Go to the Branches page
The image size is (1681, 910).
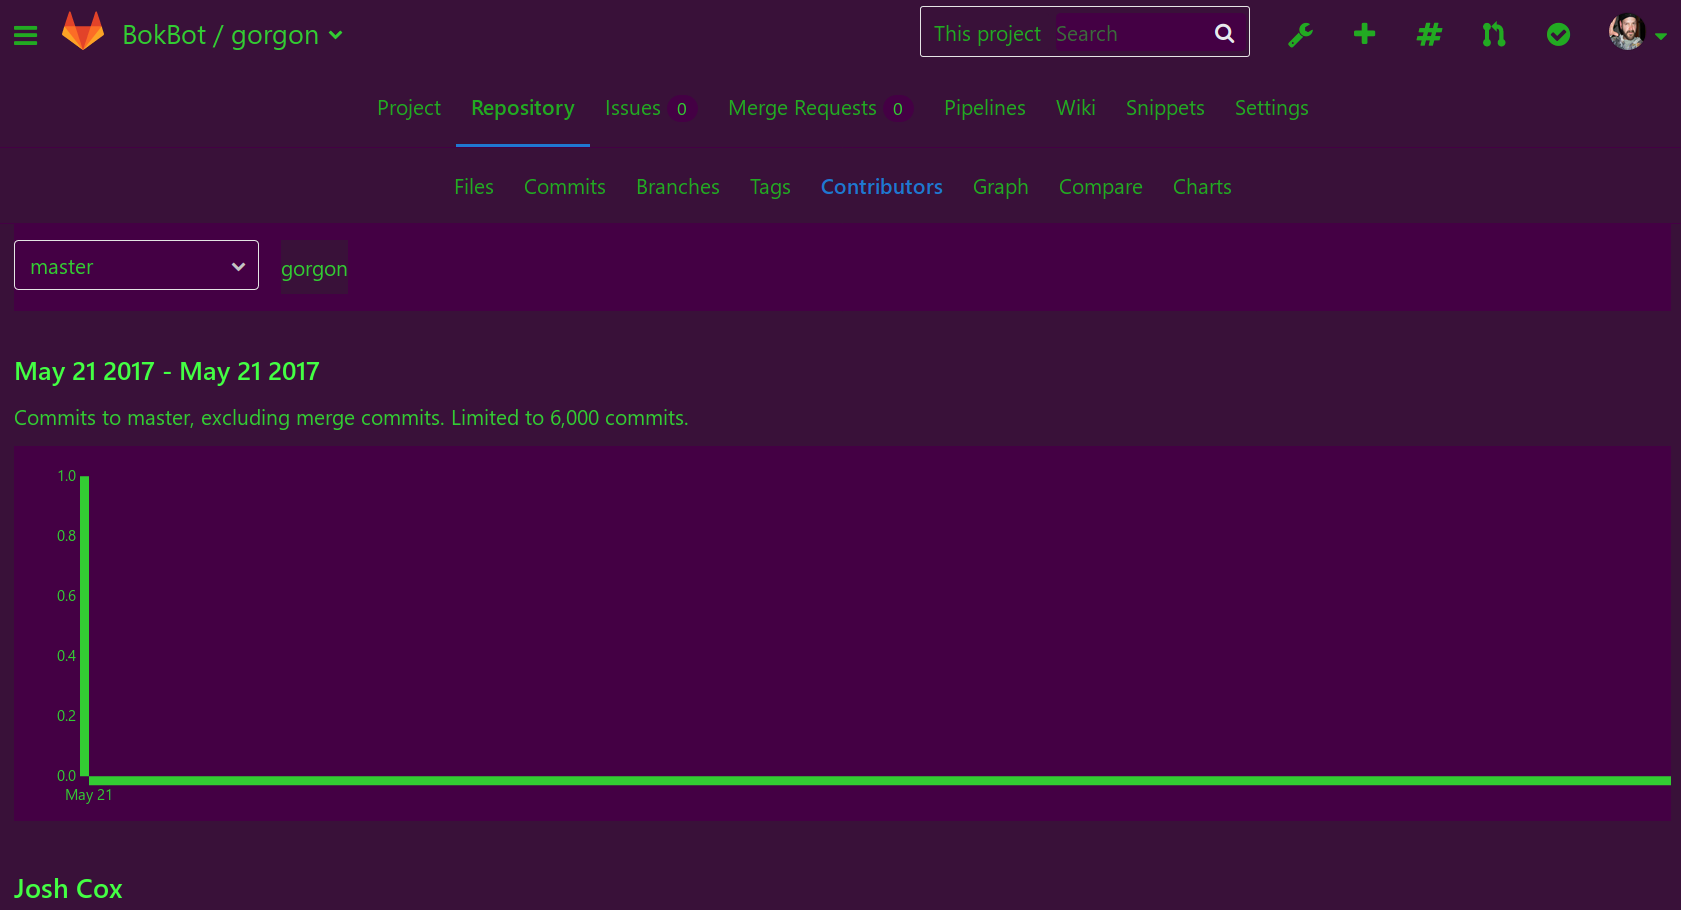point(677,187)
